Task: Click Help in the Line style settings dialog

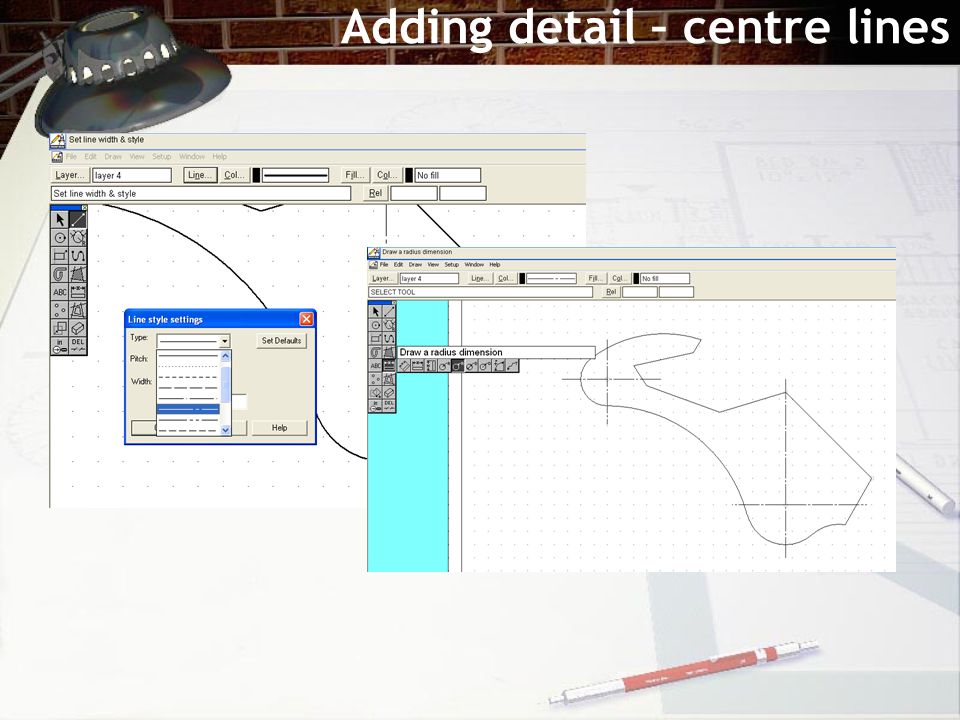Action: click(x=279, y=427)
